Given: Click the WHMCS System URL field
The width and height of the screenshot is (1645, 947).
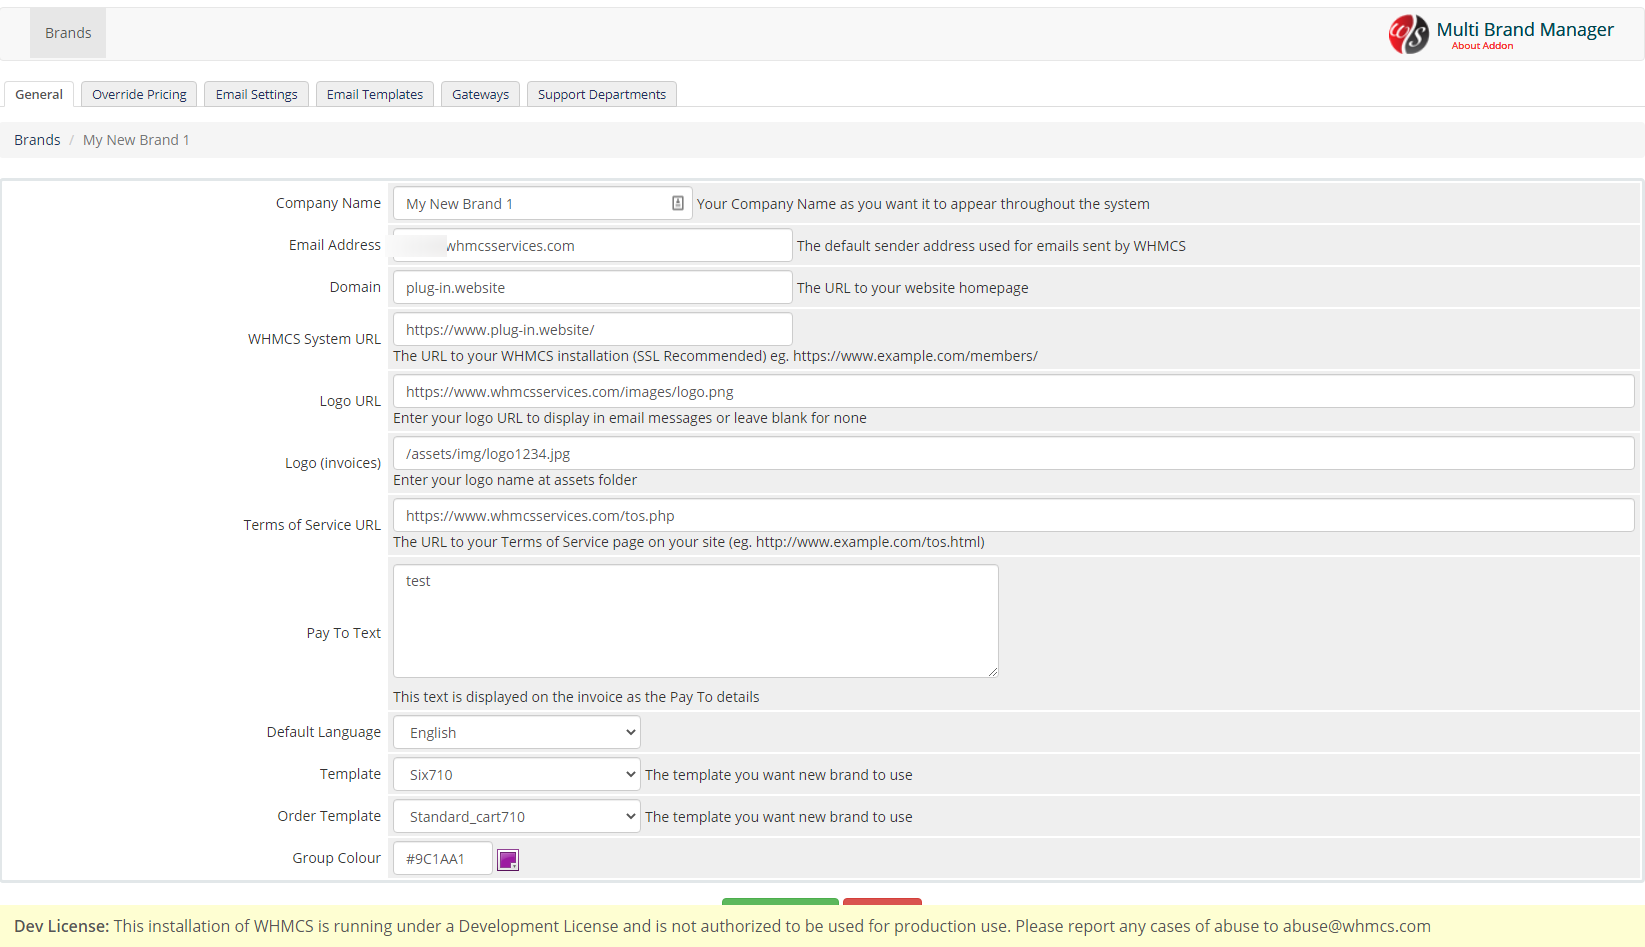Looking at the screenshot, I should click(593, 329).
